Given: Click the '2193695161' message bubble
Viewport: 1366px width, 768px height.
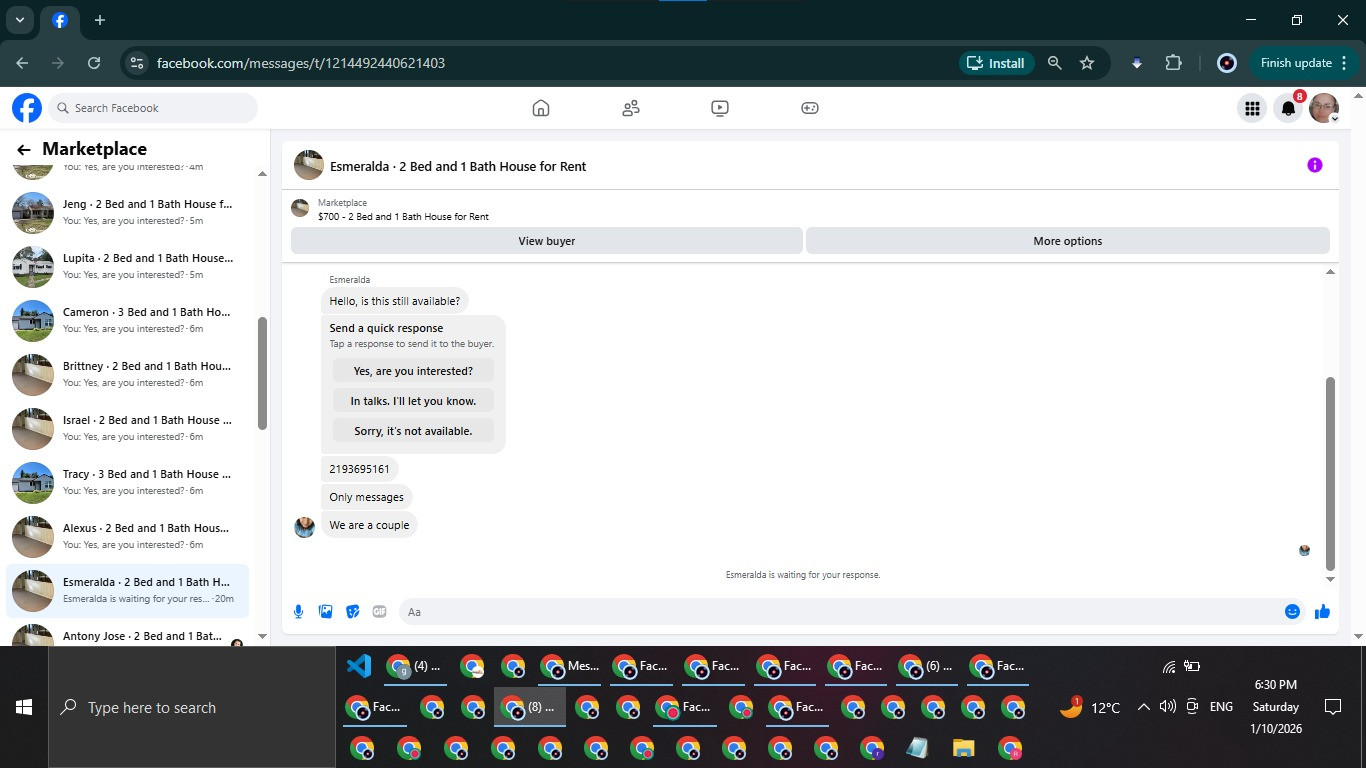Looking at the screenshot, I should (x=359, y=468).
